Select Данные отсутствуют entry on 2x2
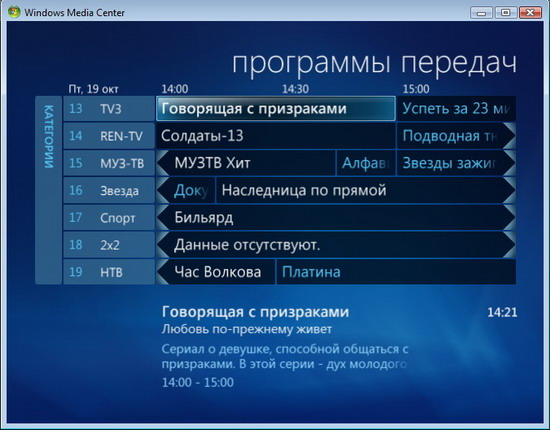Viewport: 550px width, 430px height. (337, 245)
